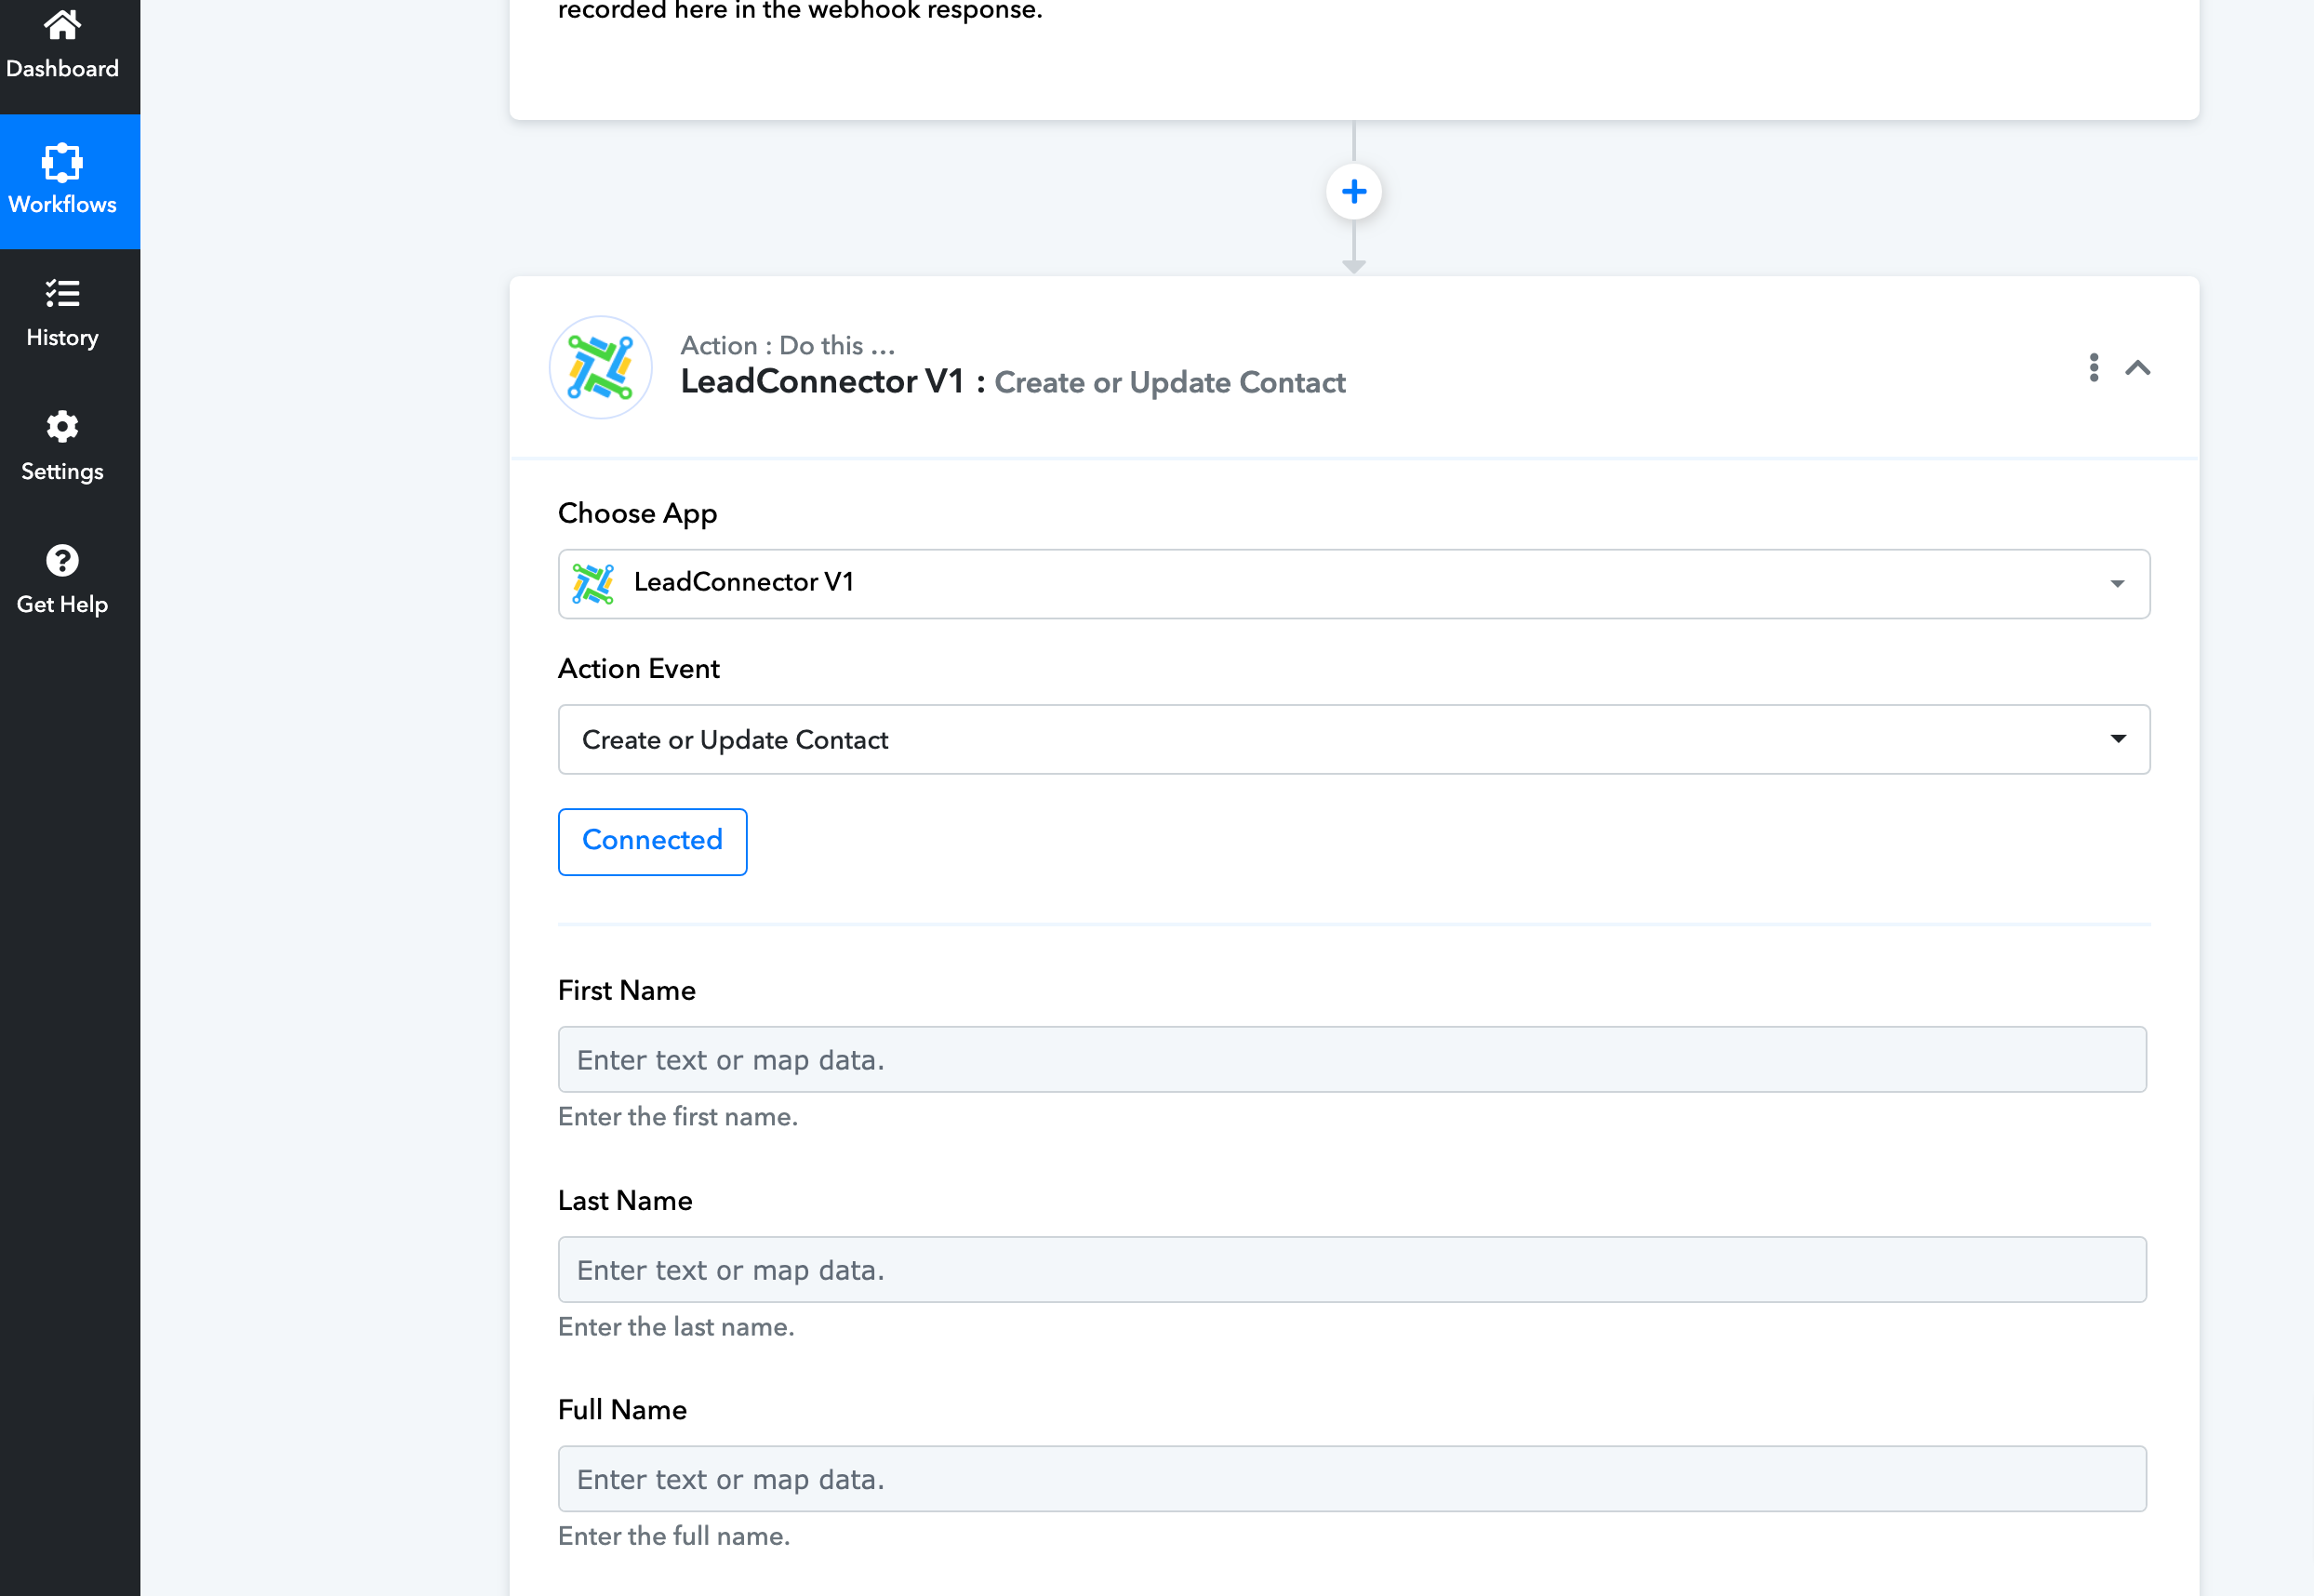Screen dimensions: 2314x1596
Task: Open the History list icon
Action: click(62, 293)
